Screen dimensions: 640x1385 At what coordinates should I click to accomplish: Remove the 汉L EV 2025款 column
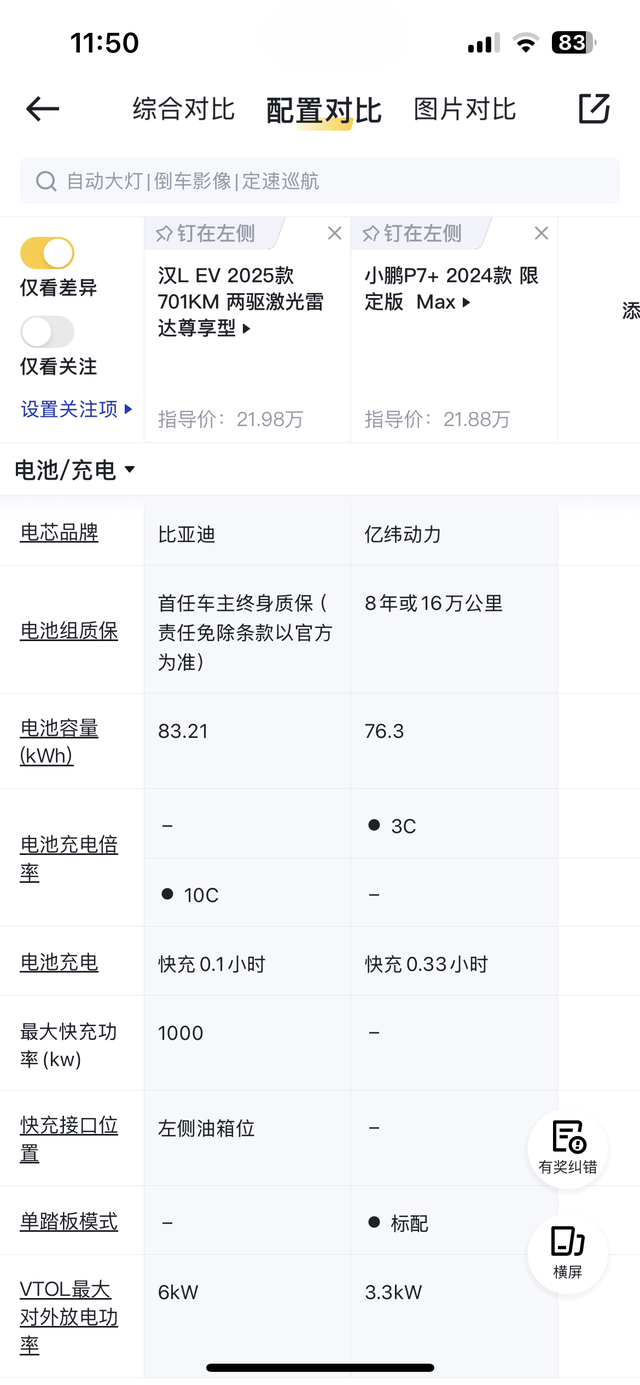[x=335, y=233]
